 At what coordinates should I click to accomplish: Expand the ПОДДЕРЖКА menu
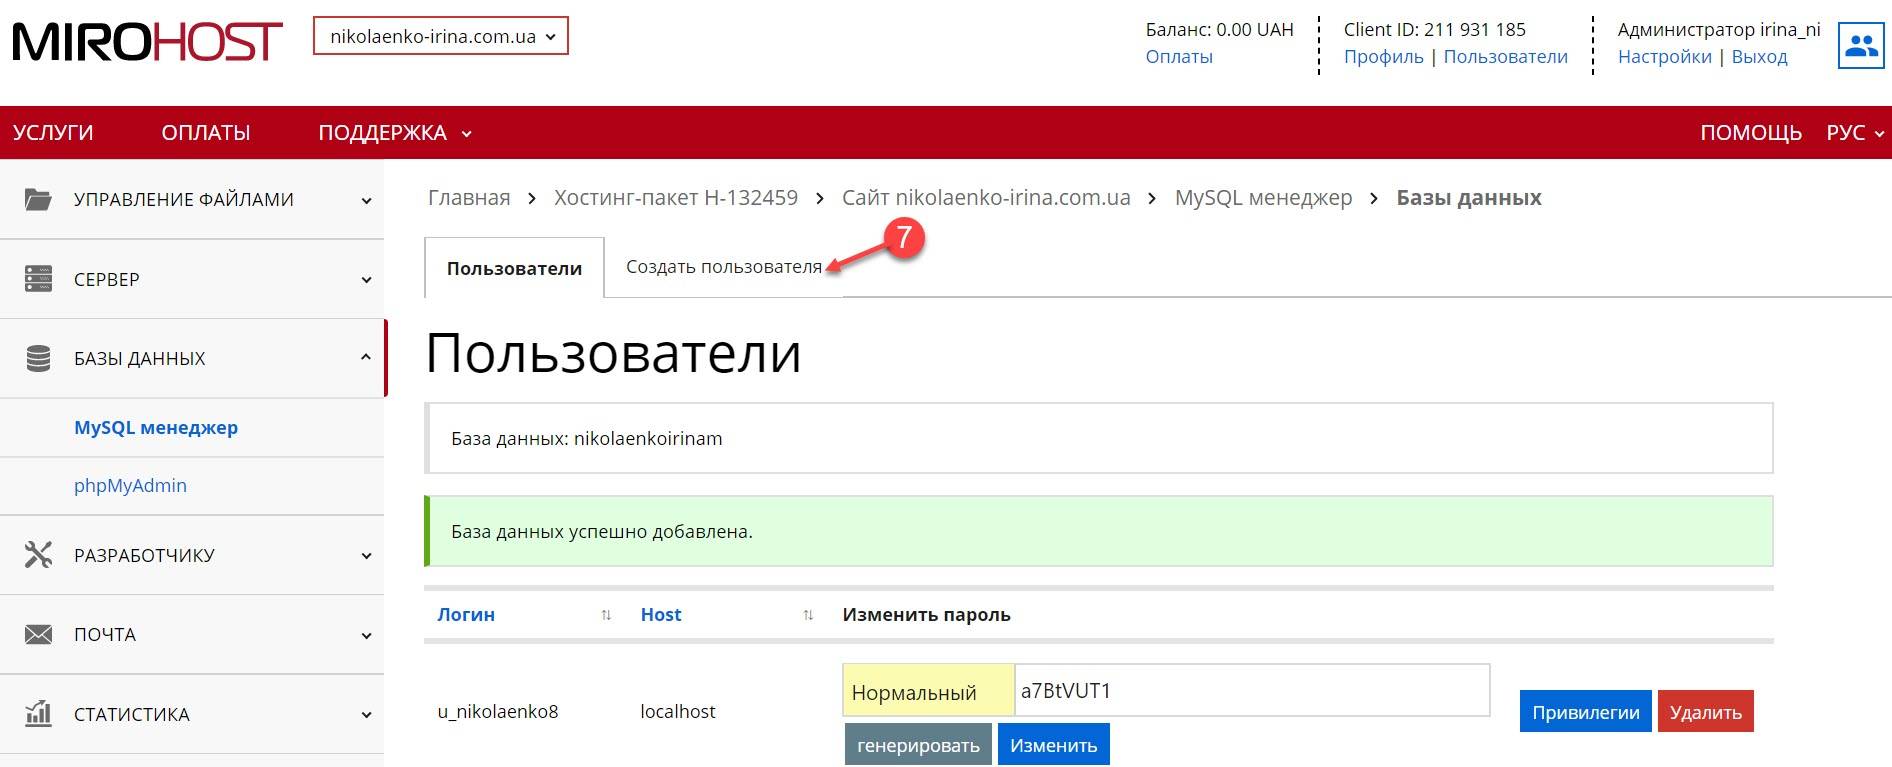[394, 133]
